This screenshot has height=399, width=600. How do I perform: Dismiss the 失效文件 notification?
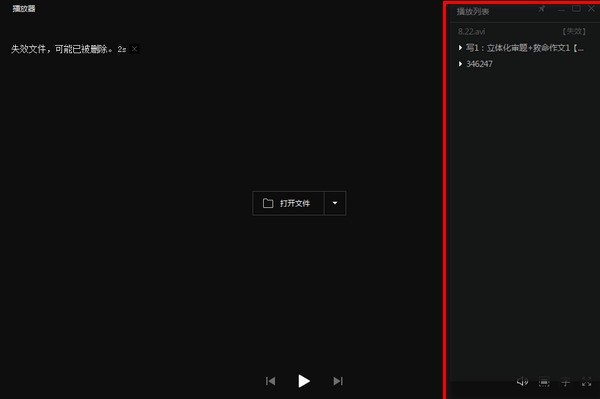point(134,49)
